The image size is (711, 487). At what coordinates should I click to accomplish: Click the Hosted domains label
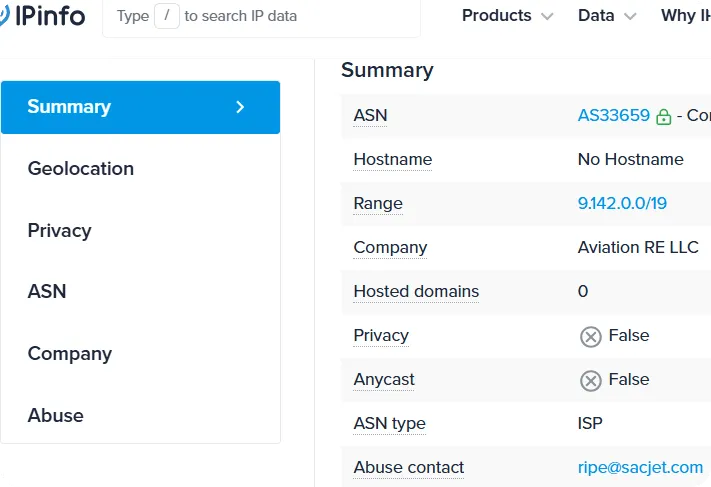[x=416, y=291]
